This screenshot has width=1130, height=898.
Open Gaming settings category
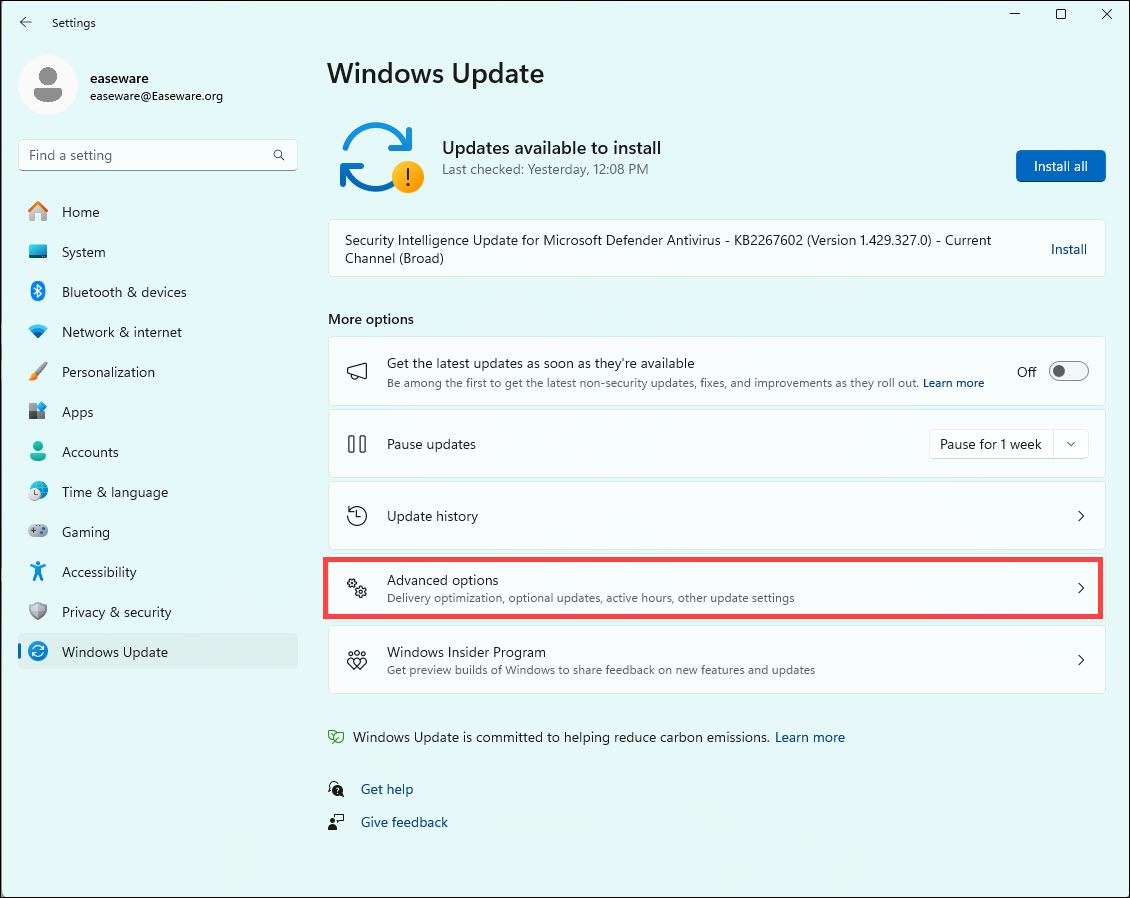point(158,532)
